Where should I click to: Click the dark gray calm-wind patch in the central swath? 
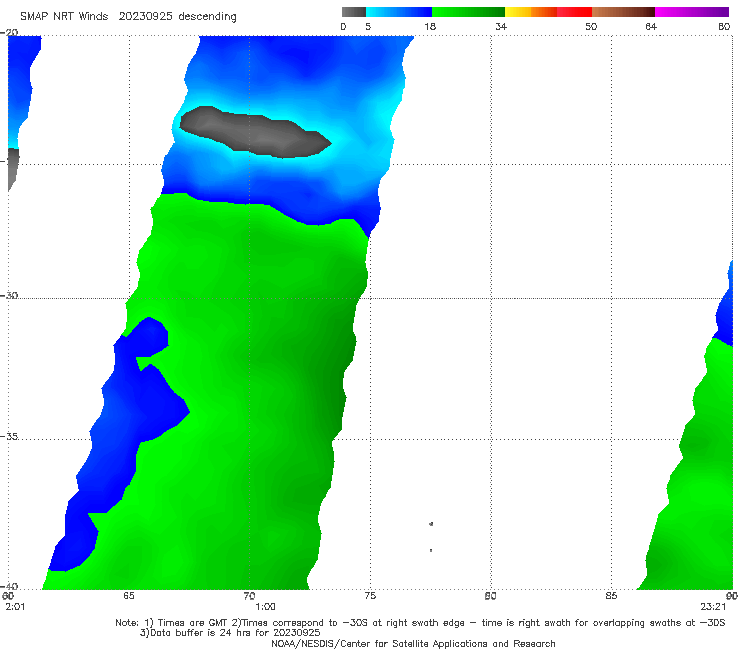255,132
